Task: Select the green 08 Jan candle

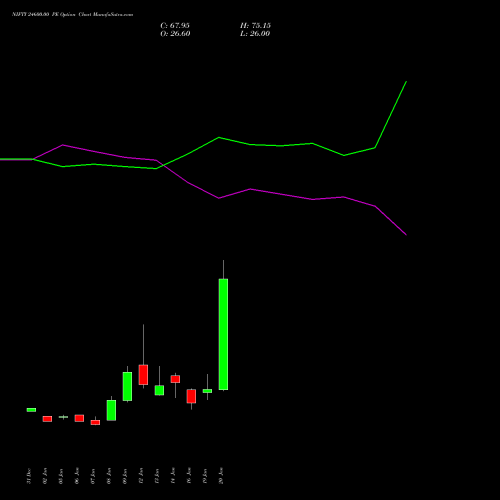Action: (111, 410)
